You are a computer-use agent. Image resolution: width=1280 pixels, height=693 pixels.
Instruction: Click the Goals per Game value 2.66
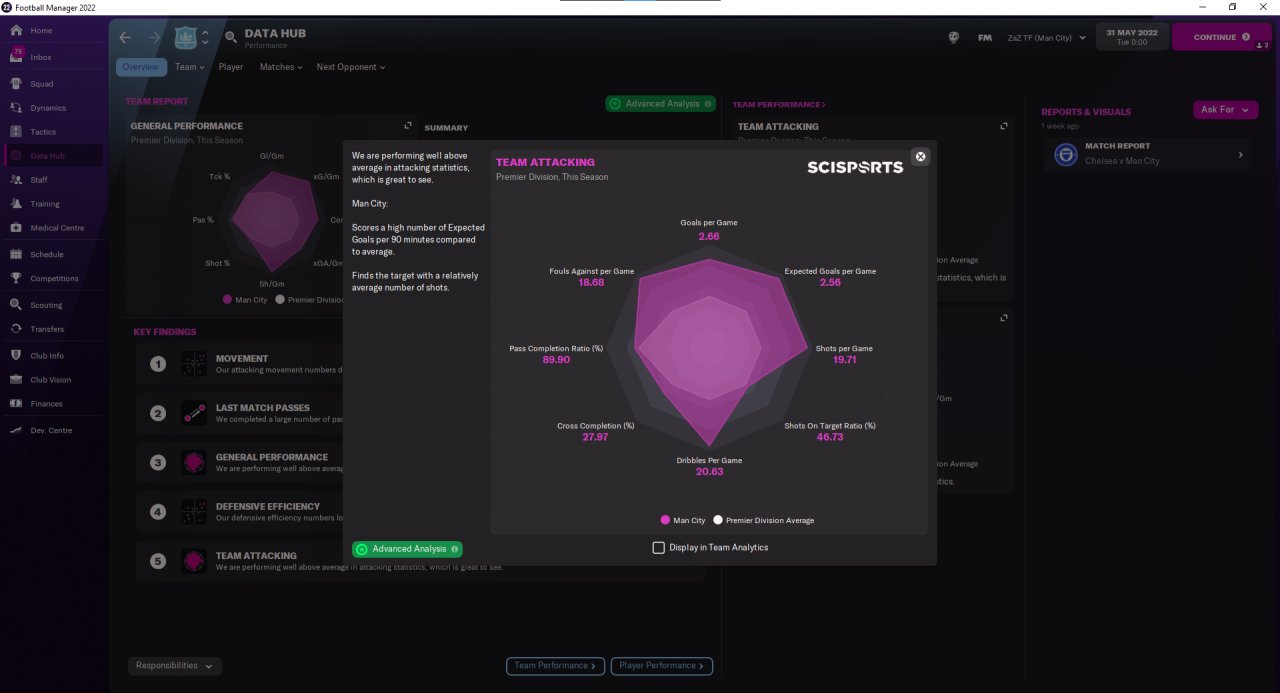709,236
